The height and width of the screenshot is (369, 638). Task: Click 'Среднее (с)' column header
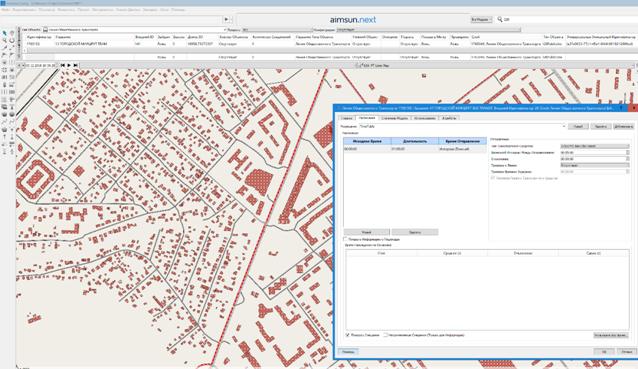click(452, 253)
